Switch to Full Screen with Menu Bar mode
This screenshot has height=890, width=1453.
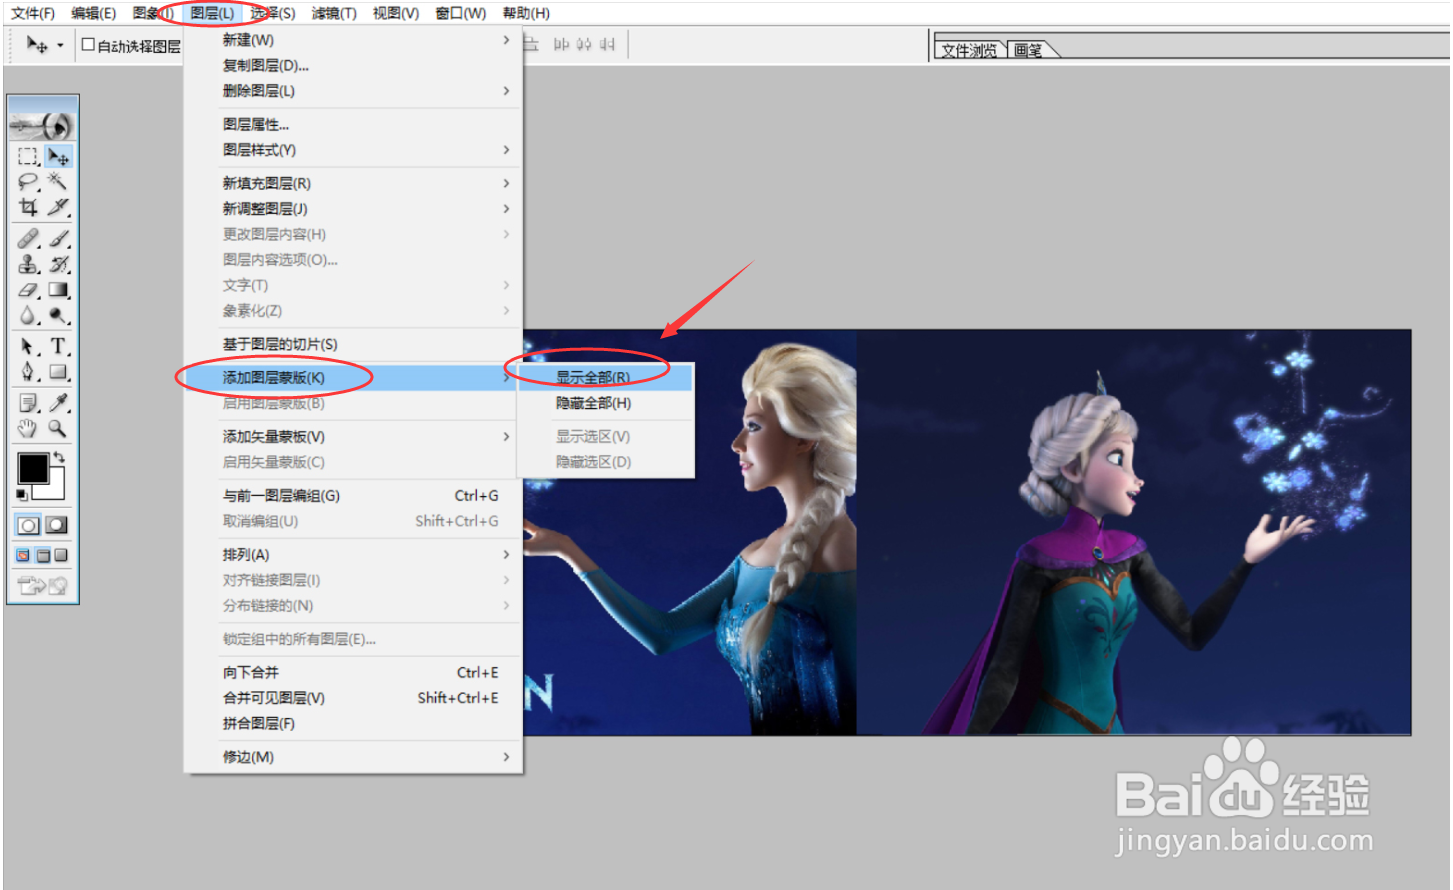(43, 556)
